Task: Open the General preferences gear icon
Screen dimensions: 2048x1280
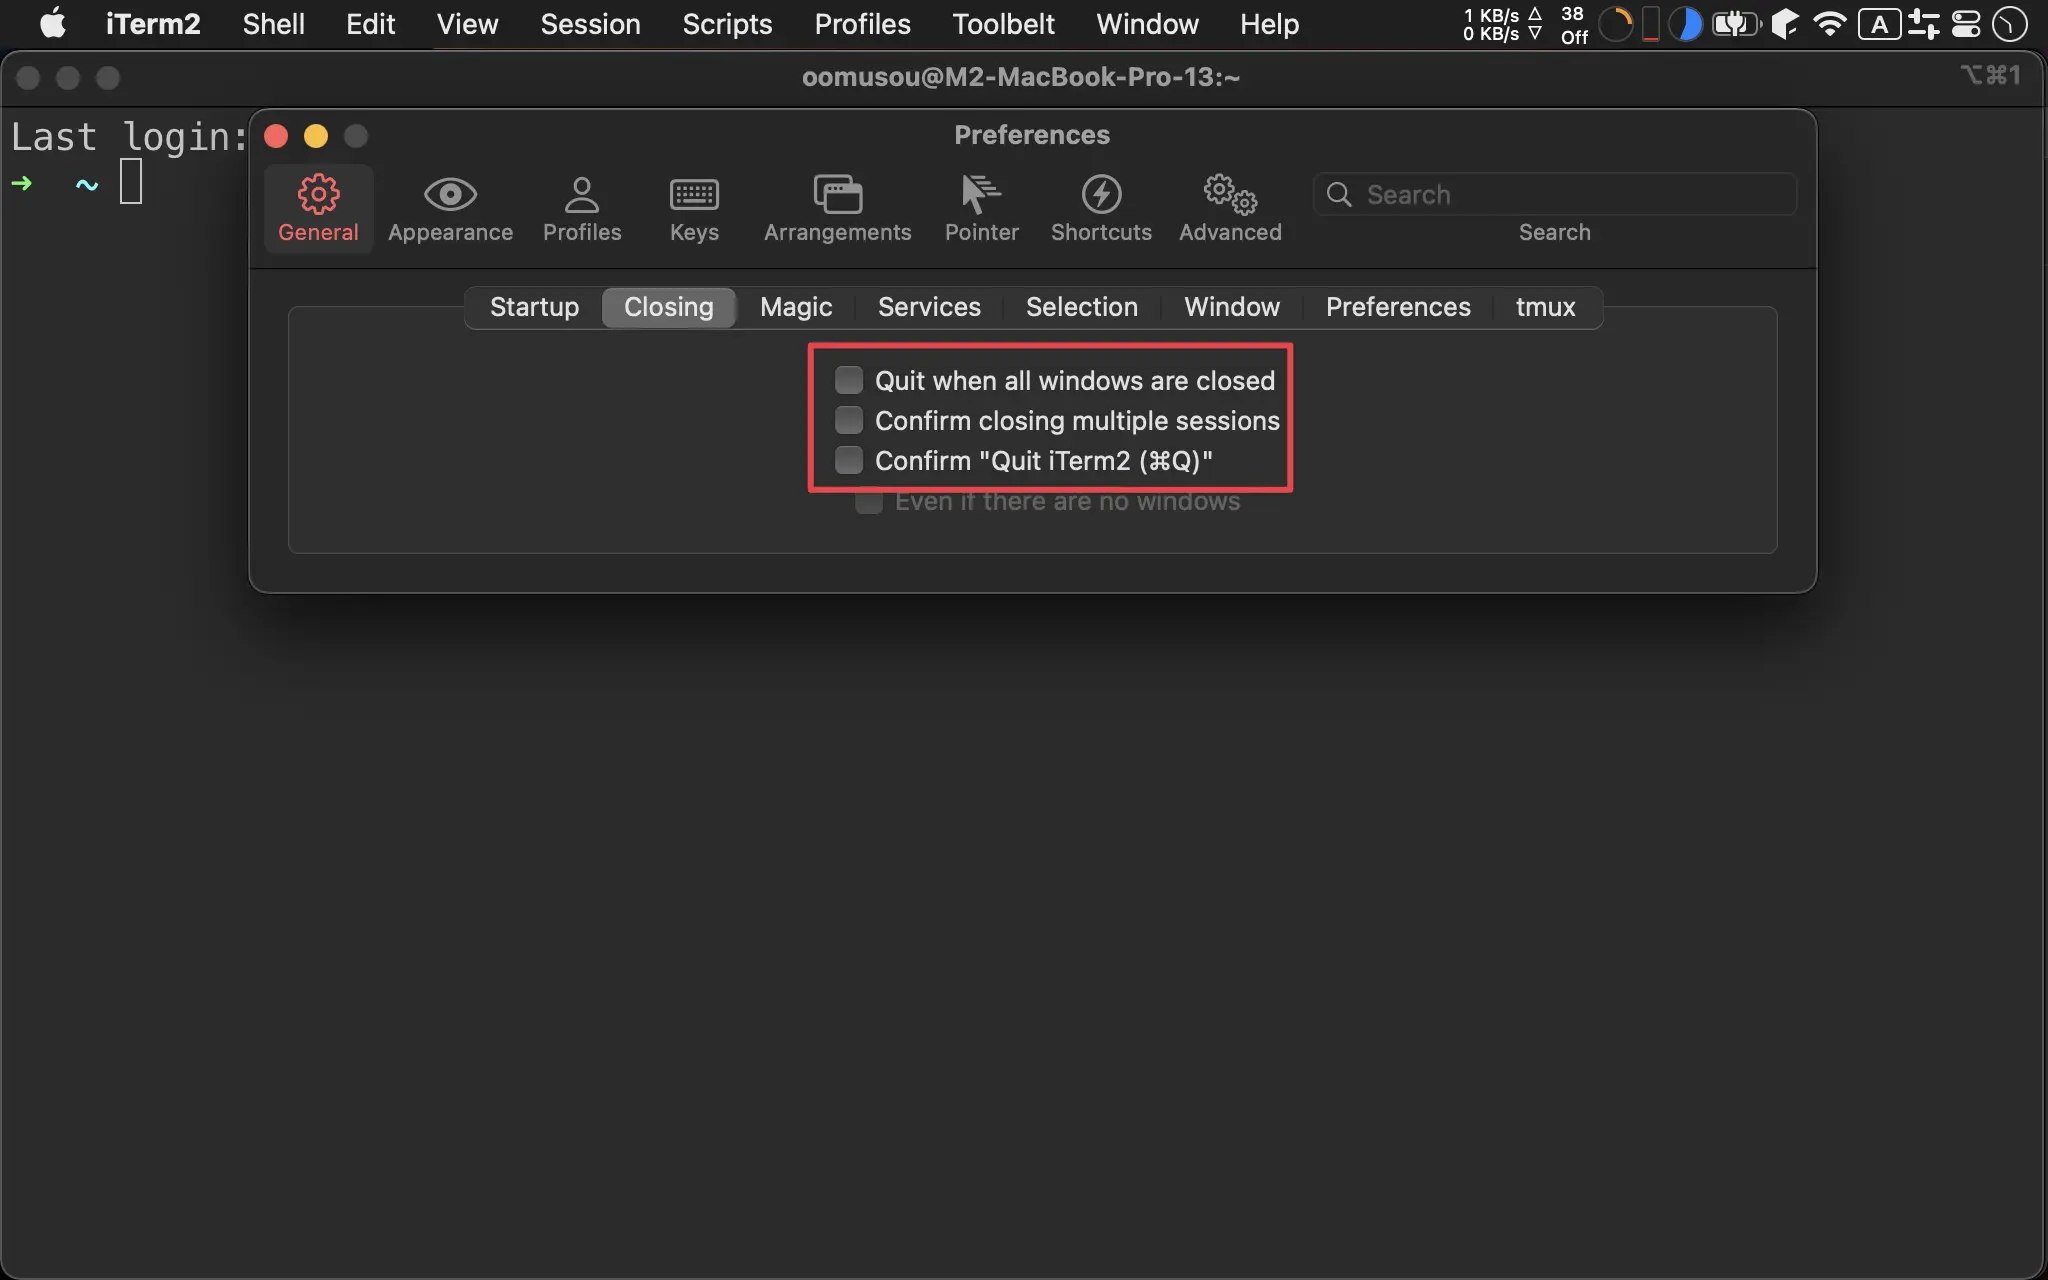Action: [318, 194]
